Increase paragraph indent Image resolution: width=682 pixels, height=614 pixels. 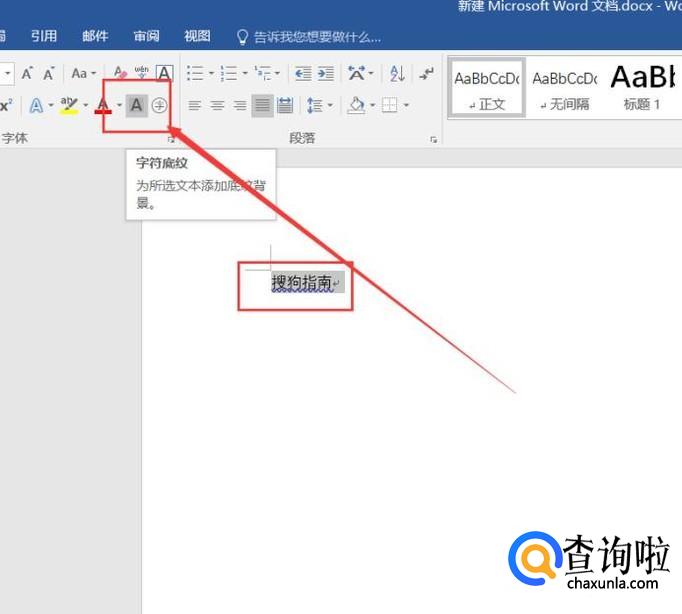click(326, 73)
